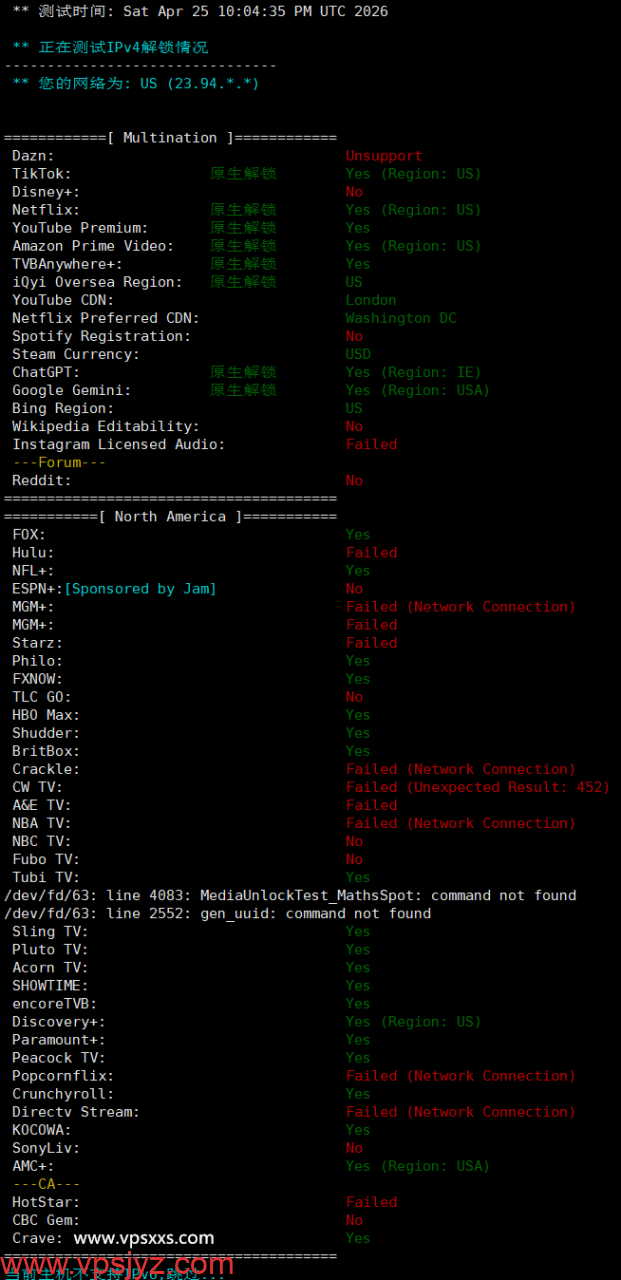Select "Yes (Region: IE)" in the ChatGPT row
This screenshot has width=621, height=1280.
(414, 372)
